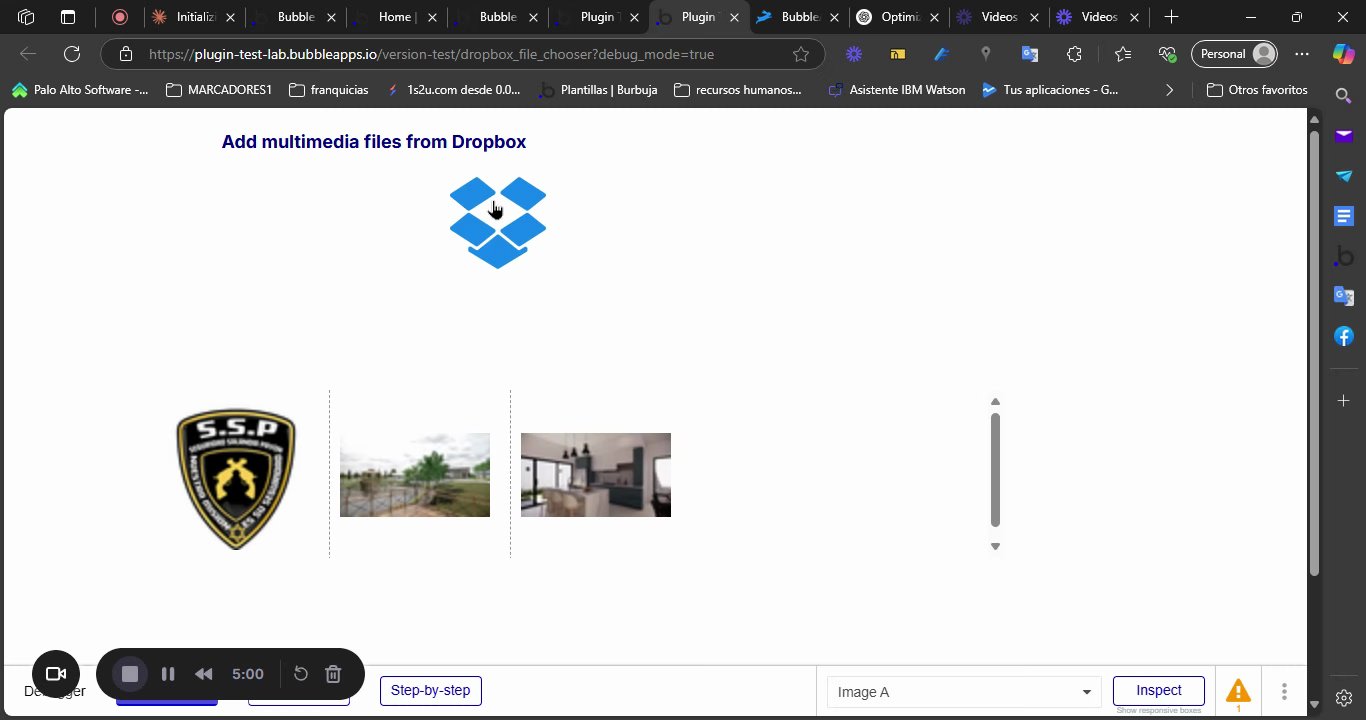The image size is (1366, 720).
Task: Add this page to favorites with the star
Action: click(x=801, y=54)
